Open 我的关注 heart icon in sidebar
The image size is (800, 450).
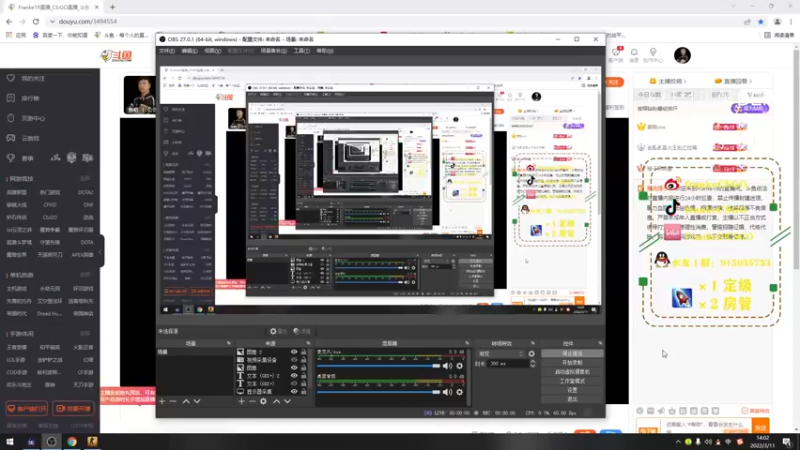[x=11, y=78]
